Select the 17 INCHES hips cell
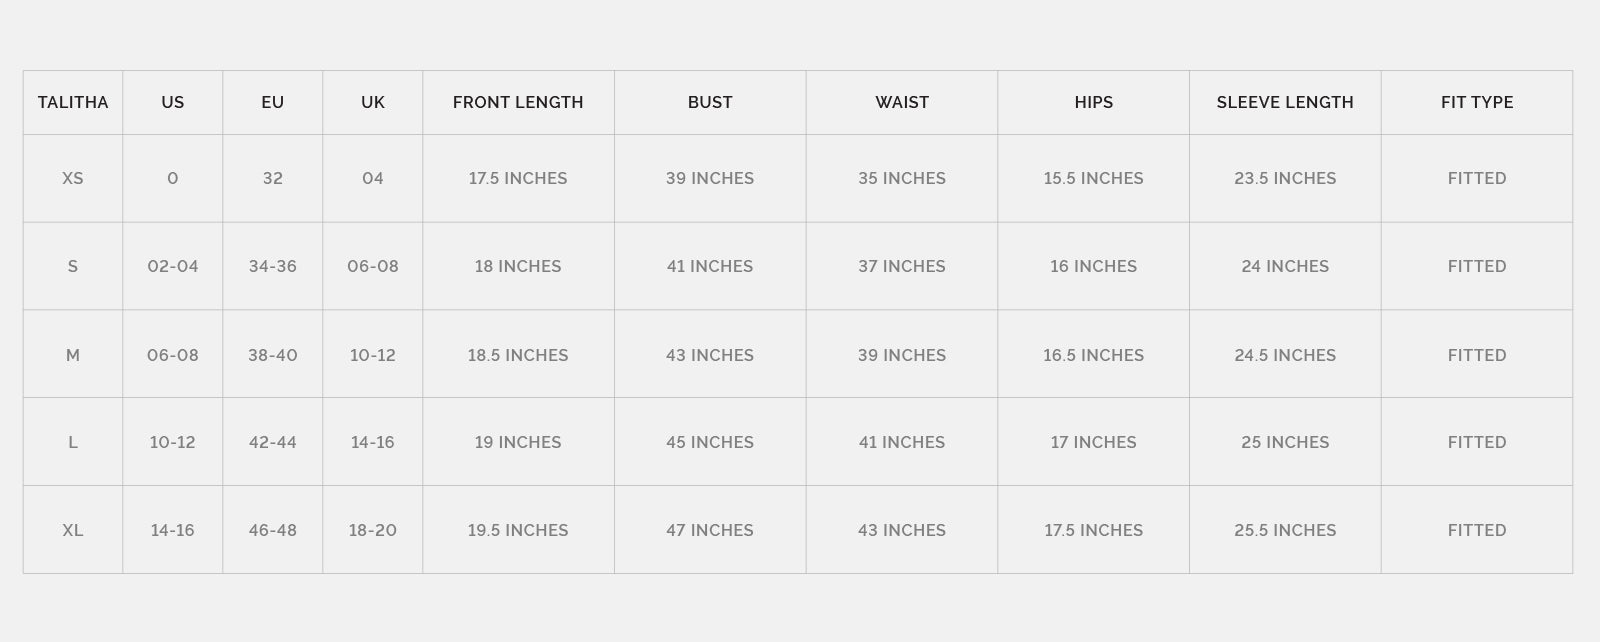The width and height of the screenshot is (1600, 642). click(1093, 442)
